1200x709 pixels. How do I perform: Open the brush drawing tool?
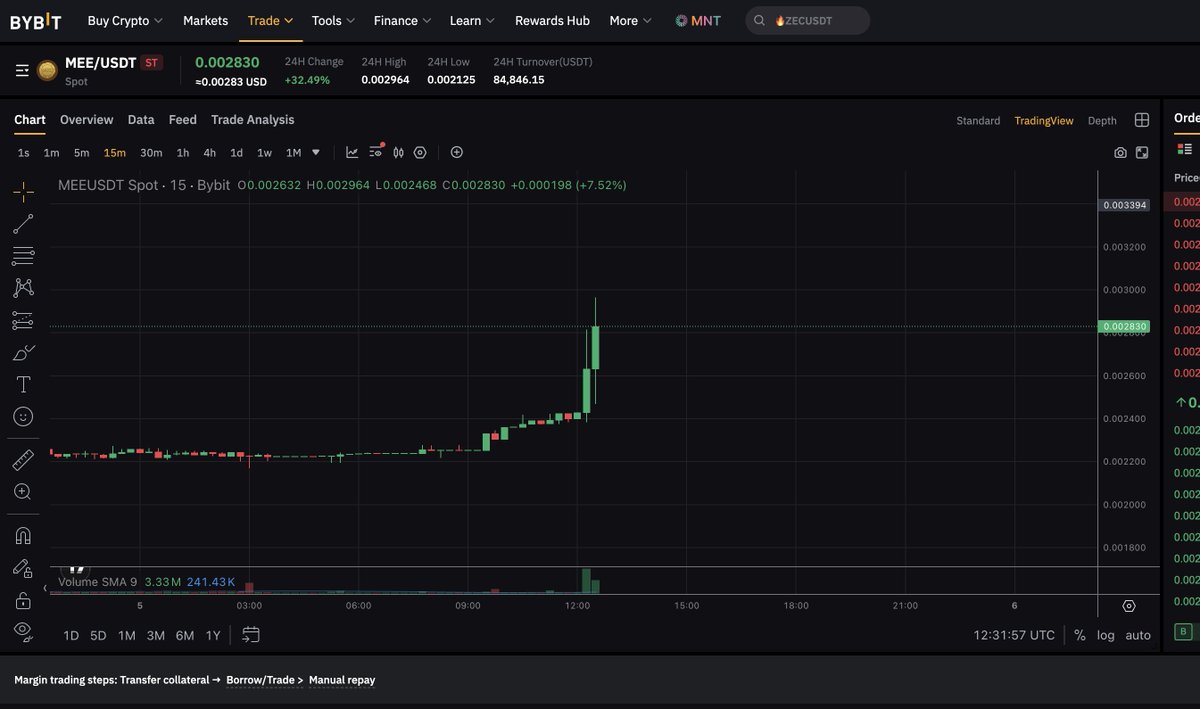click(x=23, y=353)
